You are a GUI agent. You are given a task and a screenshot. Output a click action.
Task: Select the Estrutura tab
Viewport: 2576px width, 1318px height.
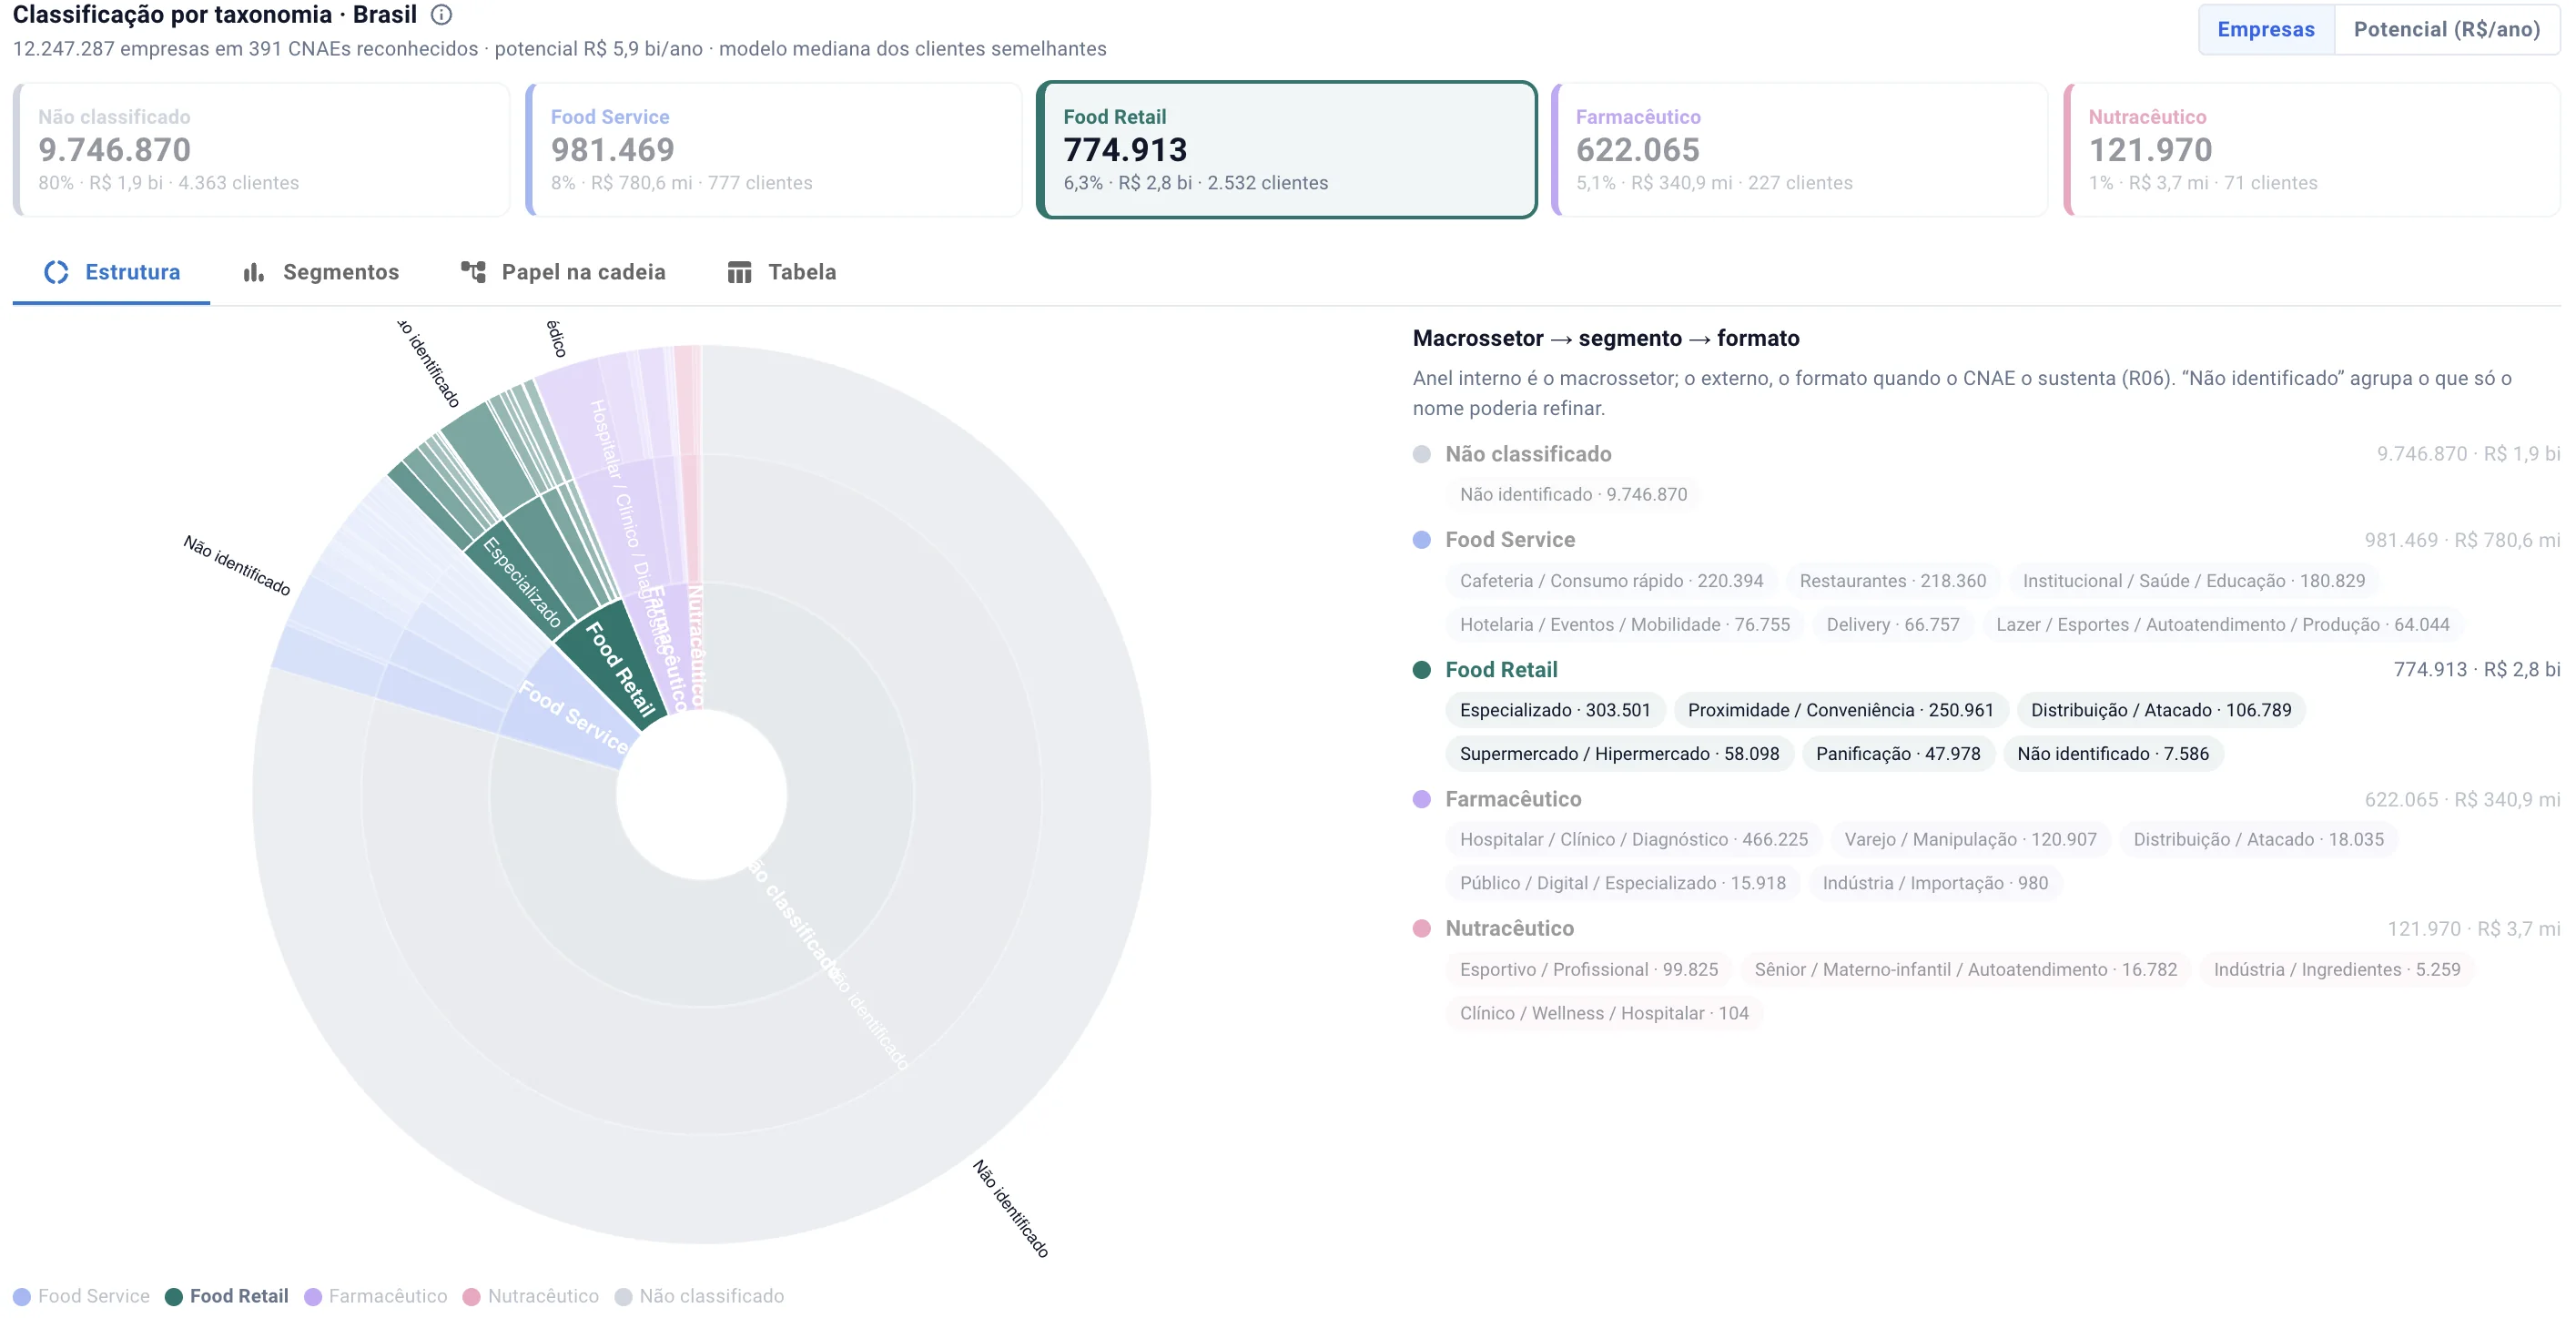tap(112, 272)
